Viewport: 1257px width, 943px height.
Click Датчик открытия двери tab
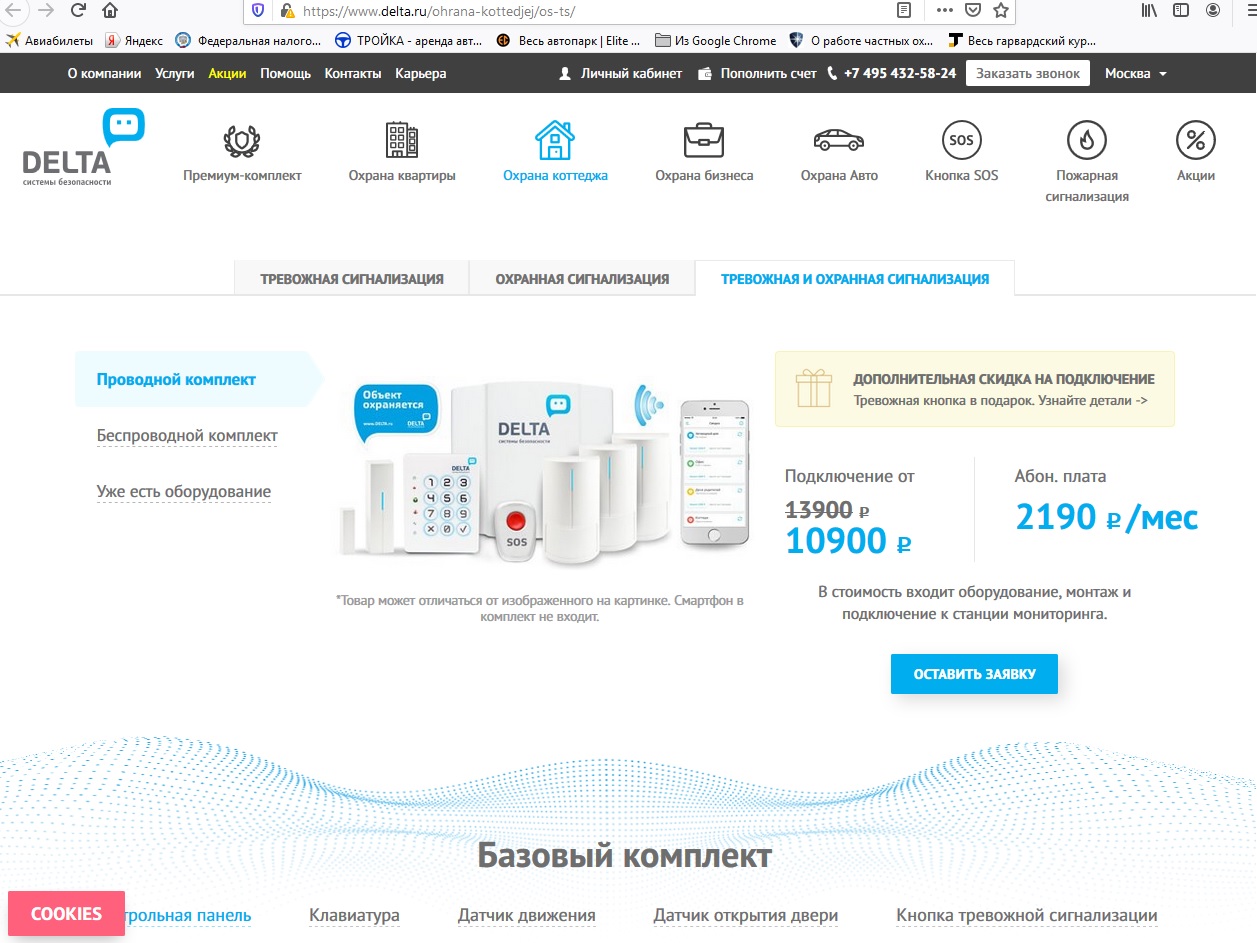746,915
